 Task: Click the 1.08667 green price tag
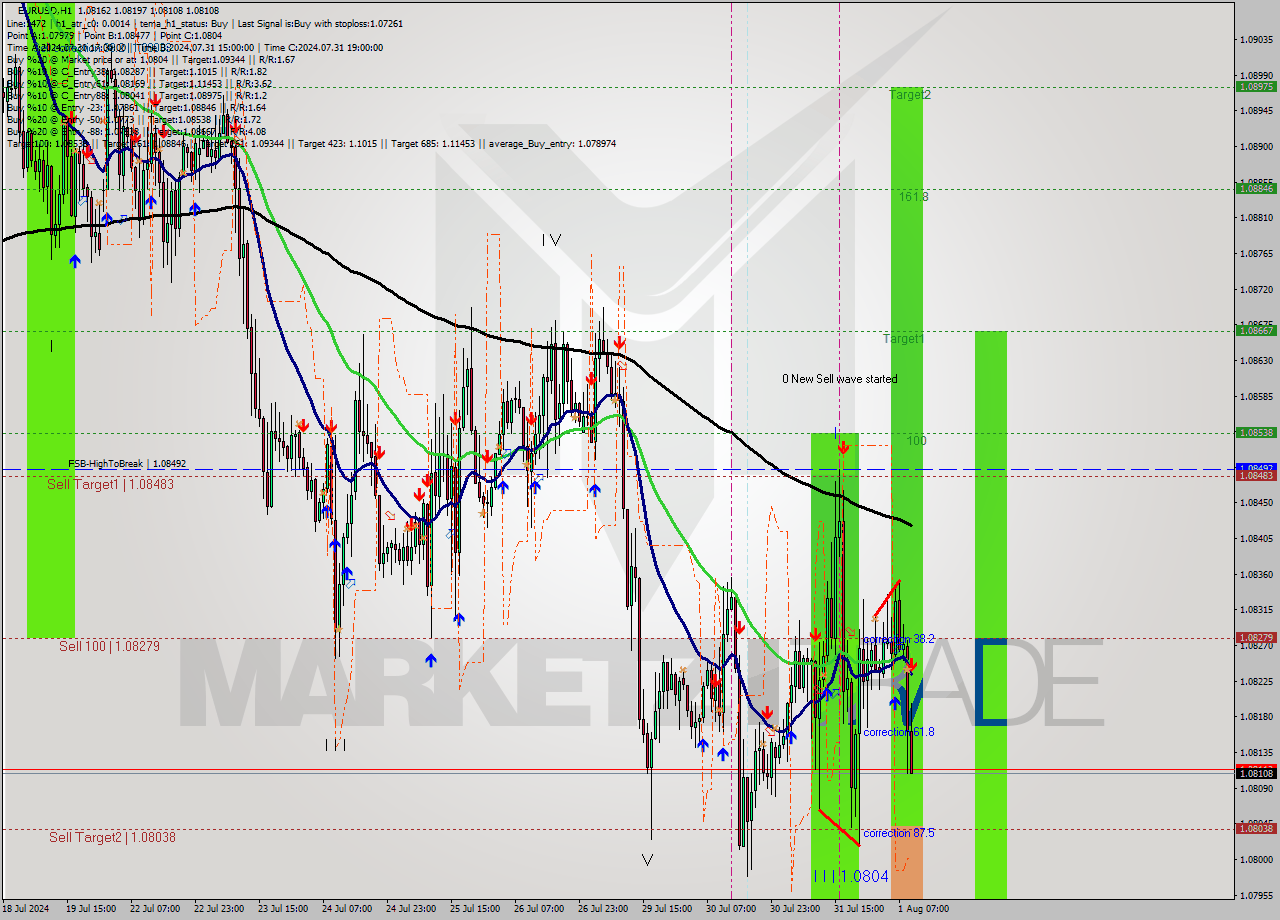[x=1256, y=330]
